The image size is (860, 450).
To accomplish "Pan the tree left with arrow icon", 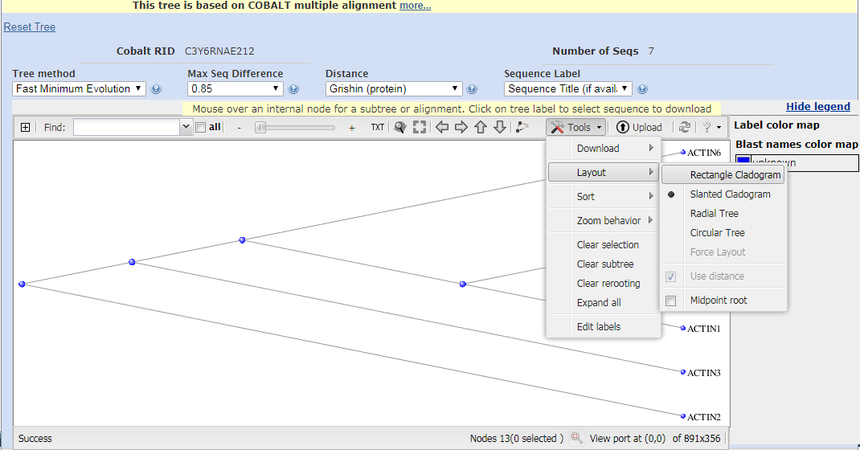I will [442, 127].
